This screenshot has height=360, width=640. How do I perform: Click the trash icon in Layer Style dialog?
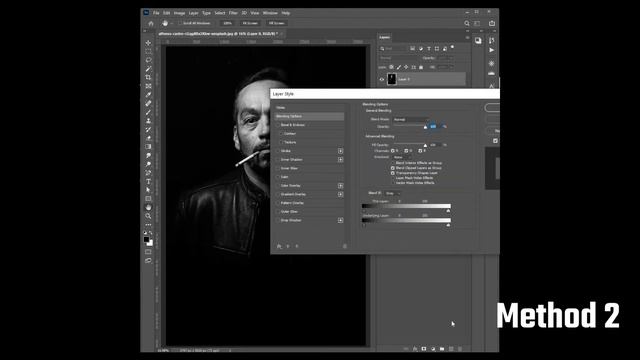344,246
